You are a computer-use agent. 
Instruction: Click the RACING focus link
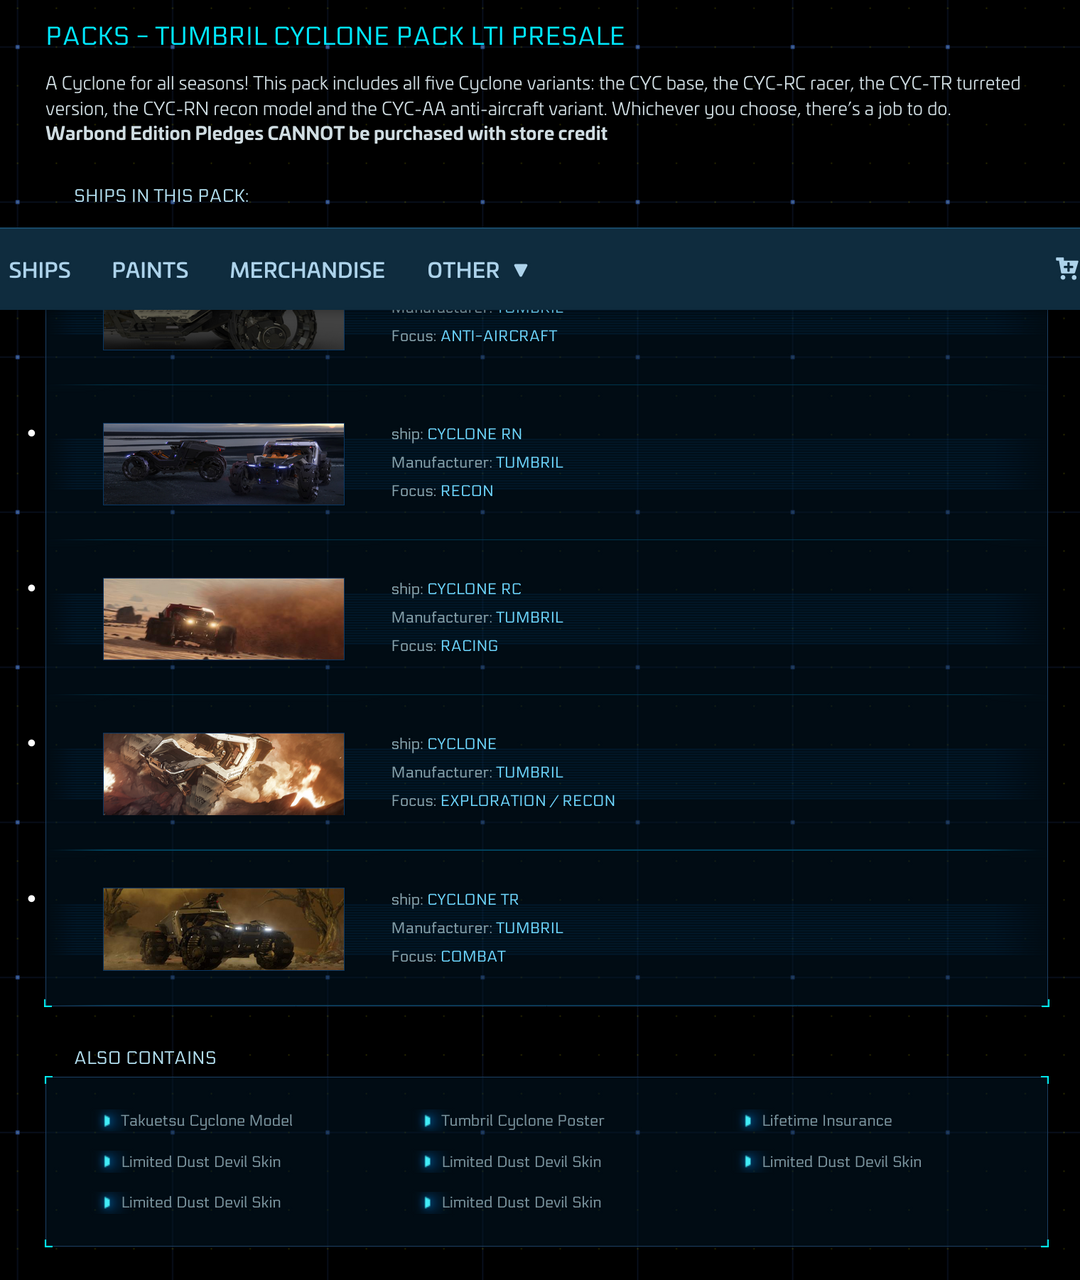click(469, 645)
